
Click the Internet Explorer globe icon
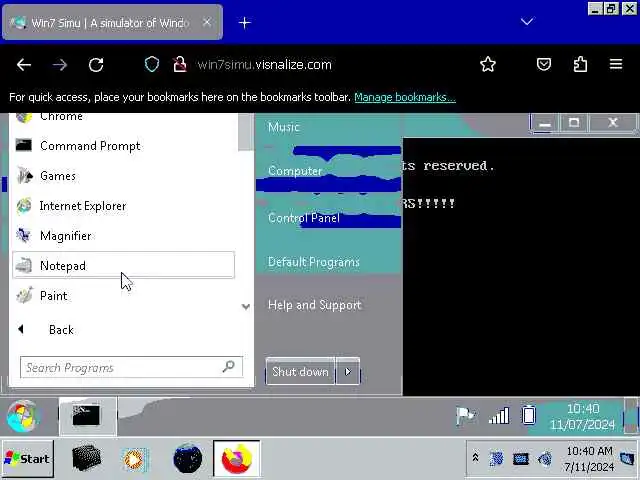click(x=24, y=206)
